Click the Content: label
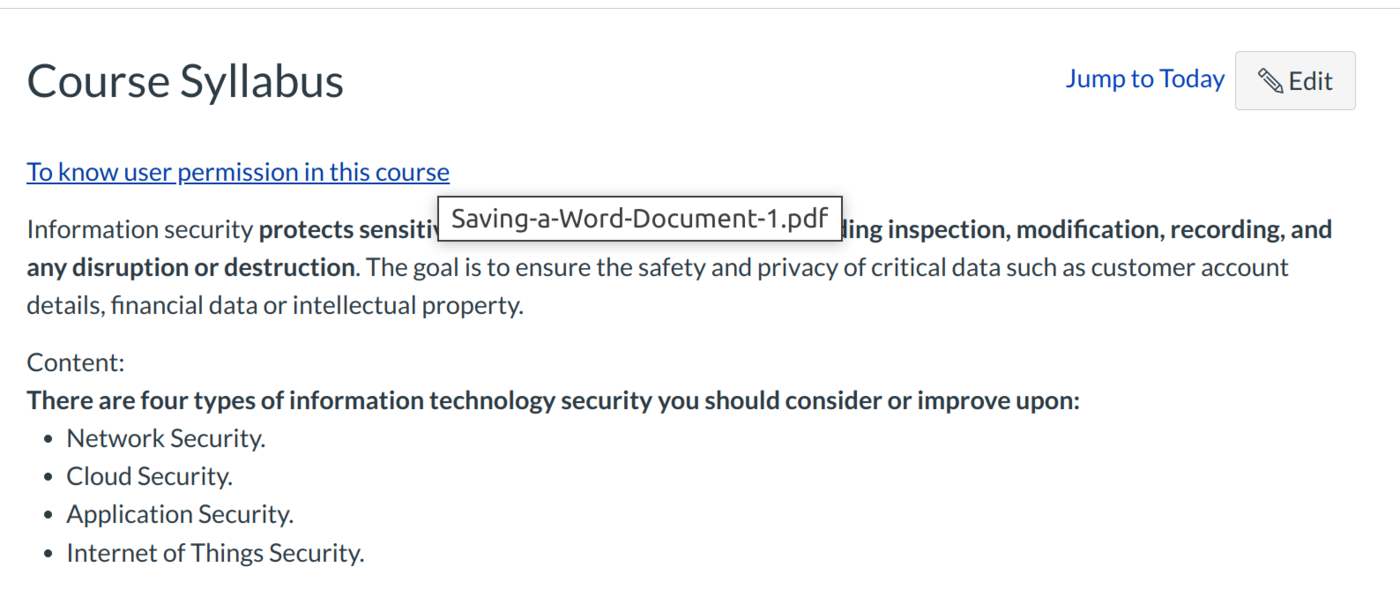The image size is (1400, 597). [x=76, y=362]
